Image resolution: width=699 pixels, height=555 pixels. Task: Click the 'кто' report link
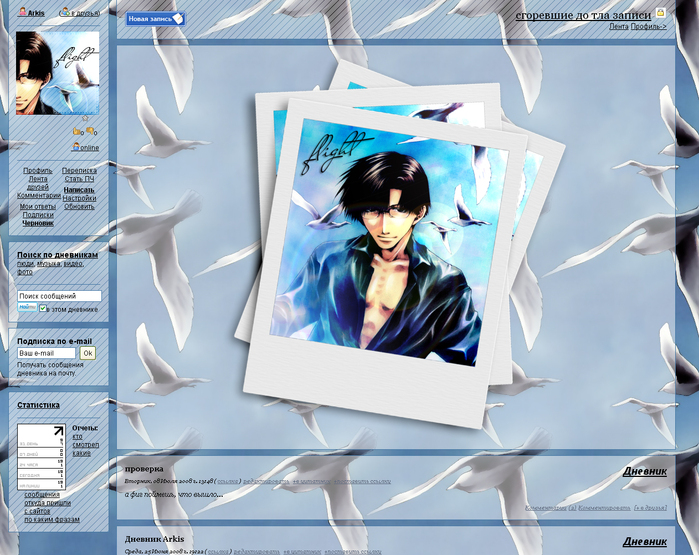77,436
